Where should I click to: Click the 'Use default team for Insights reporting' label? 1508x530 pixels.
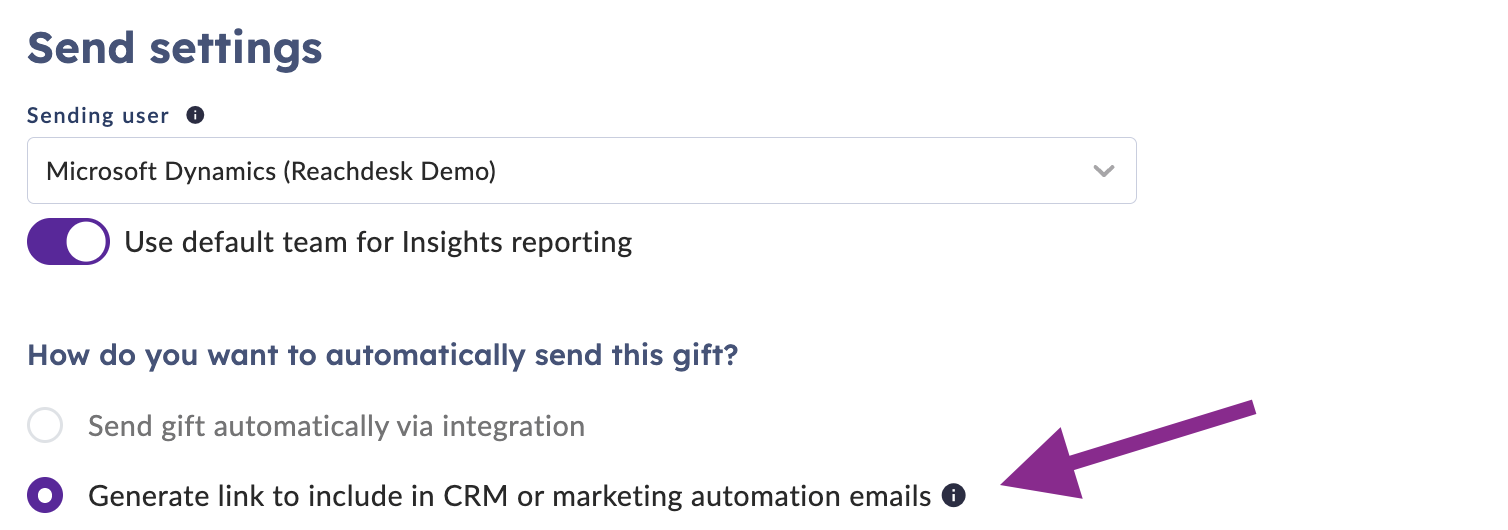[x=378, y=243]
